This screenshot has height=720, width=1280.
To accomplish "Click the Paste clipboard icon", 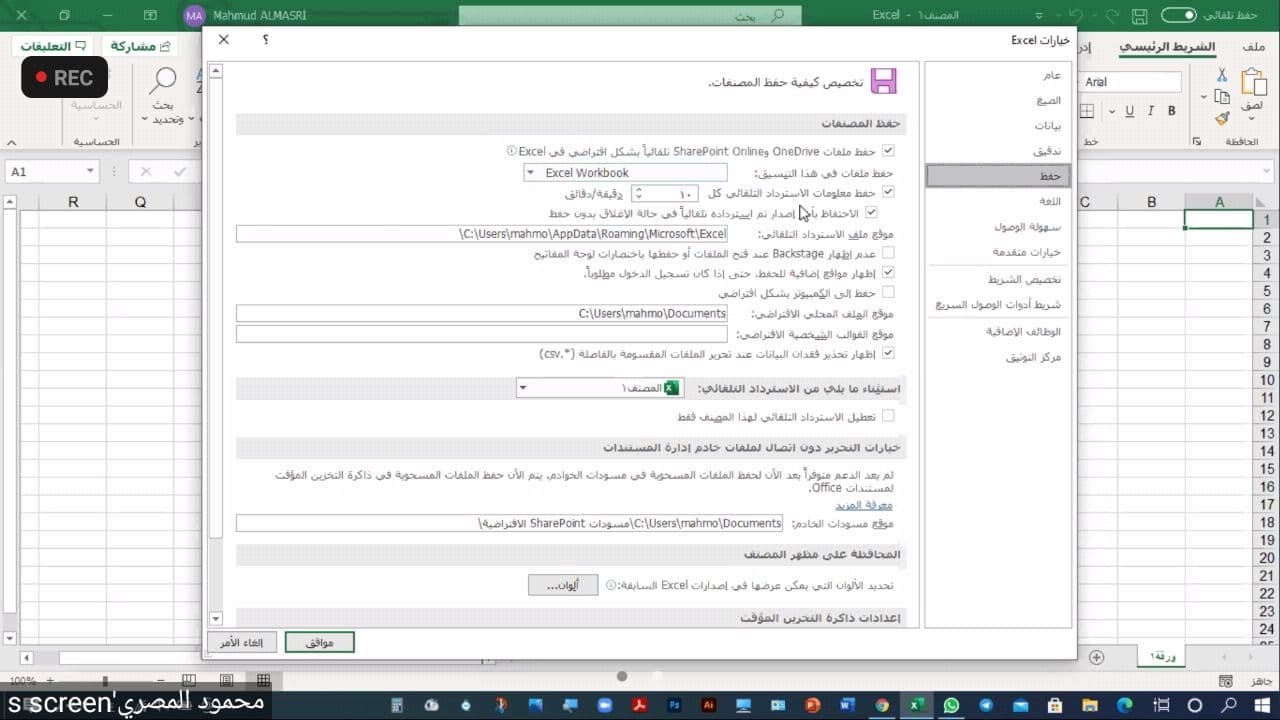I will click(1254, 82).
